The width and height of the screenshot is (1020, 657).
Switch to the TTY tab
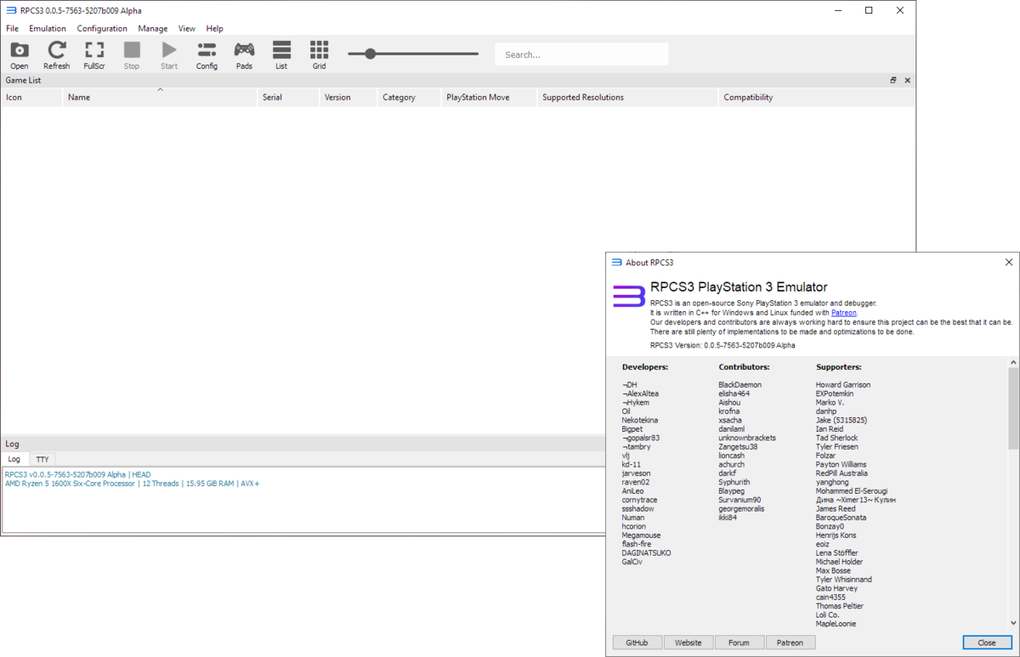(x=42, y=459)
